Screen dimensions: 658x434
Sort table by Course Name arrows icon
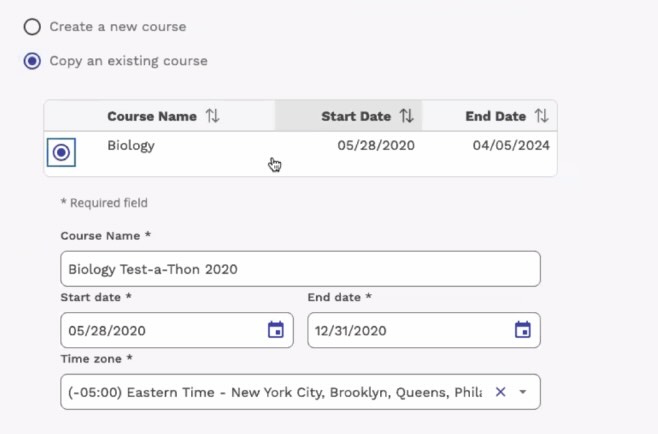point(212,116)
